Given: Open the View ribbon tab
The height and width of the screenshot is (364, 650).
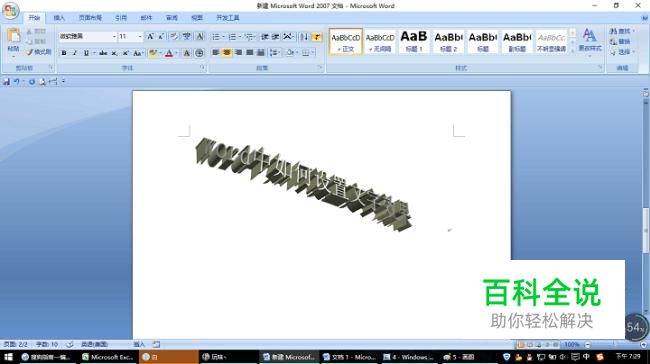Looking at the screenshot, I should [x=197, y=18].
